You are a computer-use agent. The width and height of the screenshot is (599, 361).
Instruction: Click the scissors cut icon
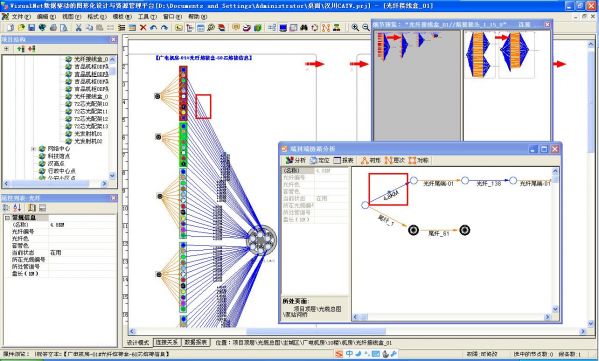click(78, 28)
